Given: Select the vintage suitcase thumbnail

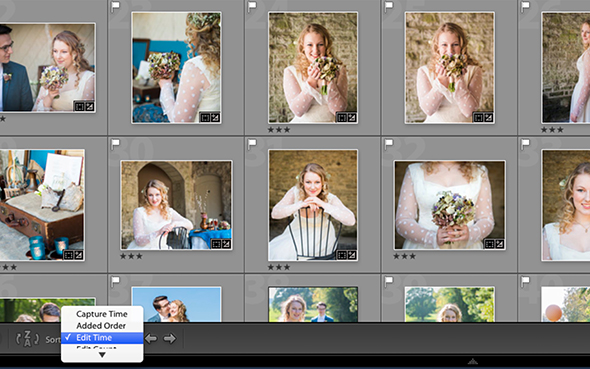Looking at the screenshot, I should [42, 205].
